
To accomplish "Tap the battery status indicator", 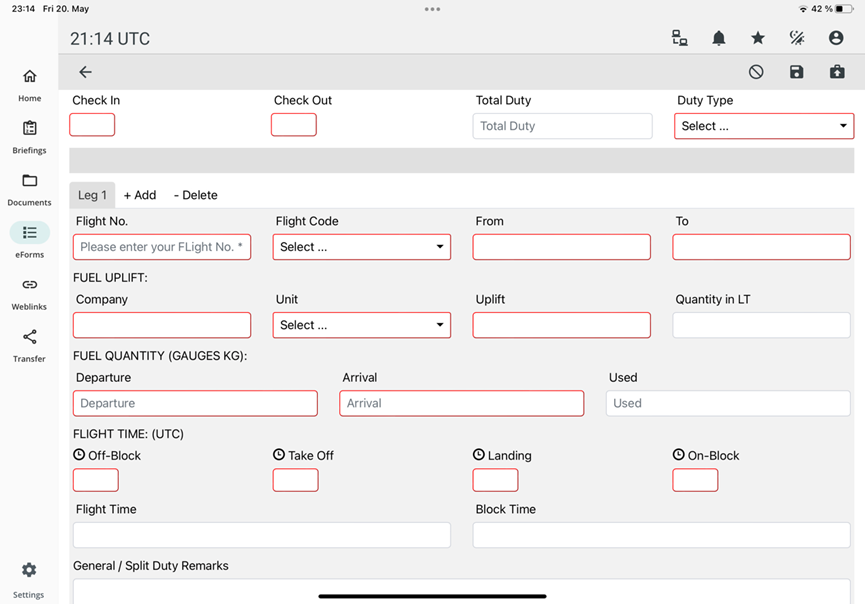I will [844, 9].
